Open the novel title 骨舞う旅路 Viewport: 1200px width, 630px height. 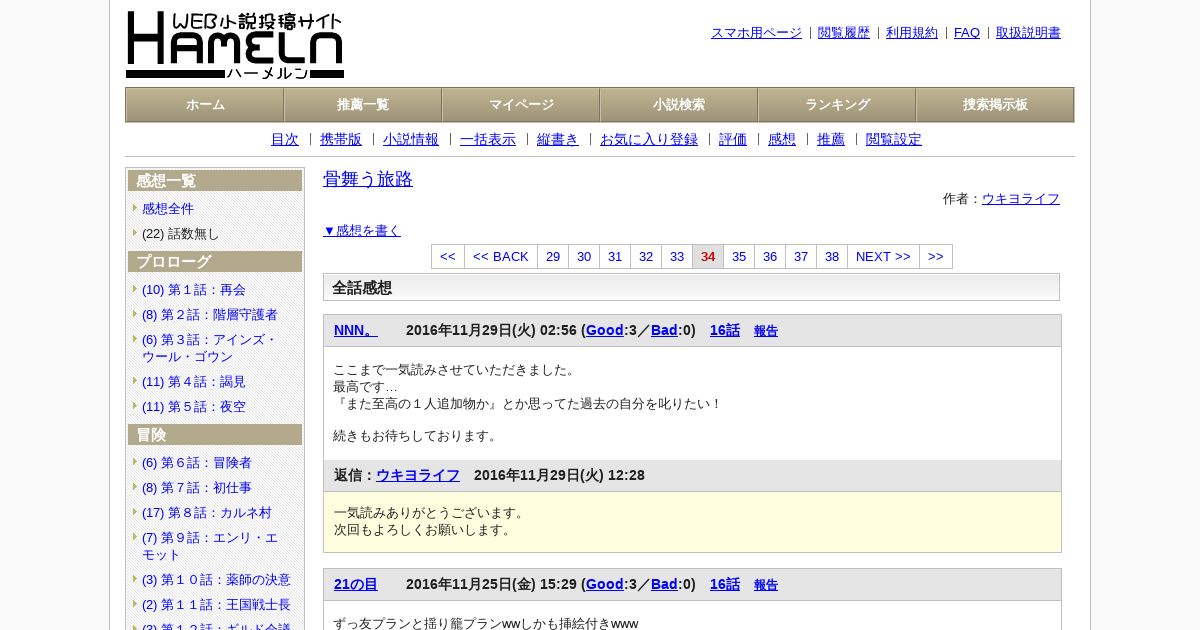click(x=368, y=179)
